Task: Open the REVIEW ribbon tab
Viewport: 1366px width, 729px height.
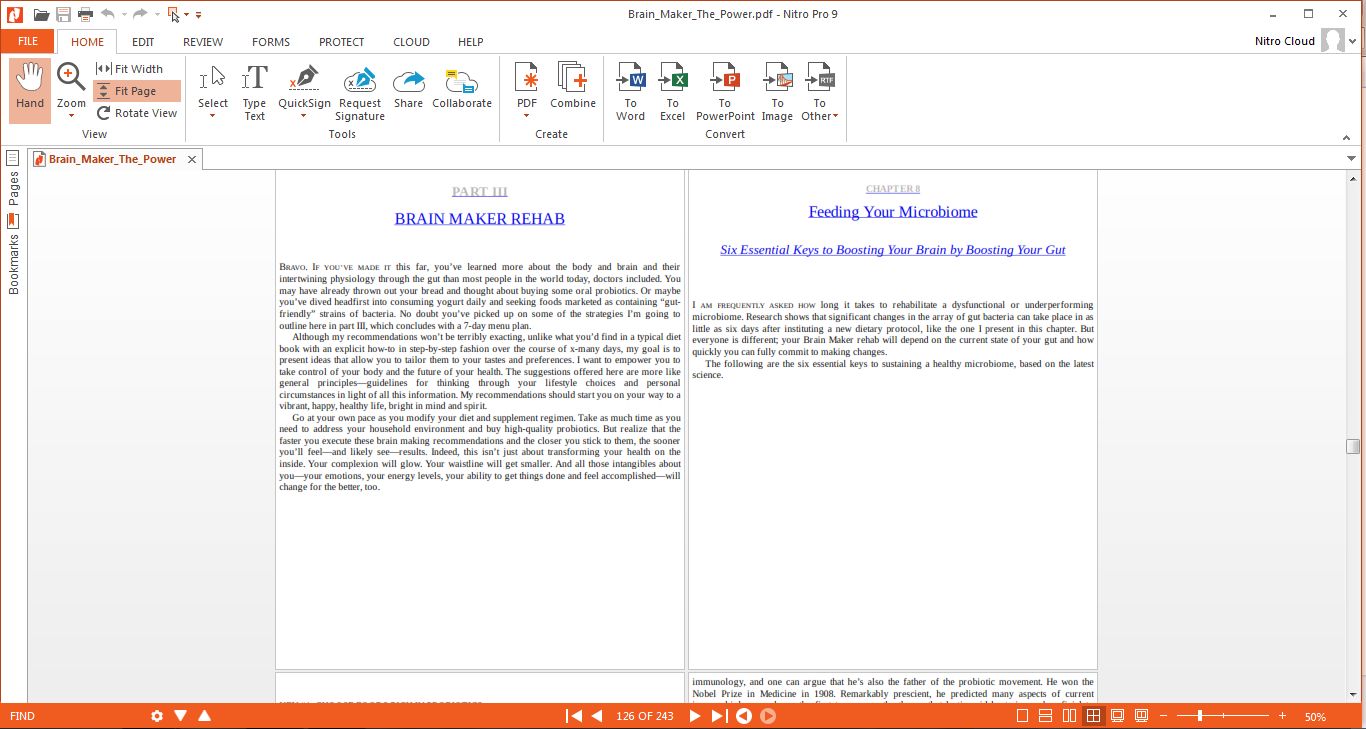Action: [x=203, y=42]
